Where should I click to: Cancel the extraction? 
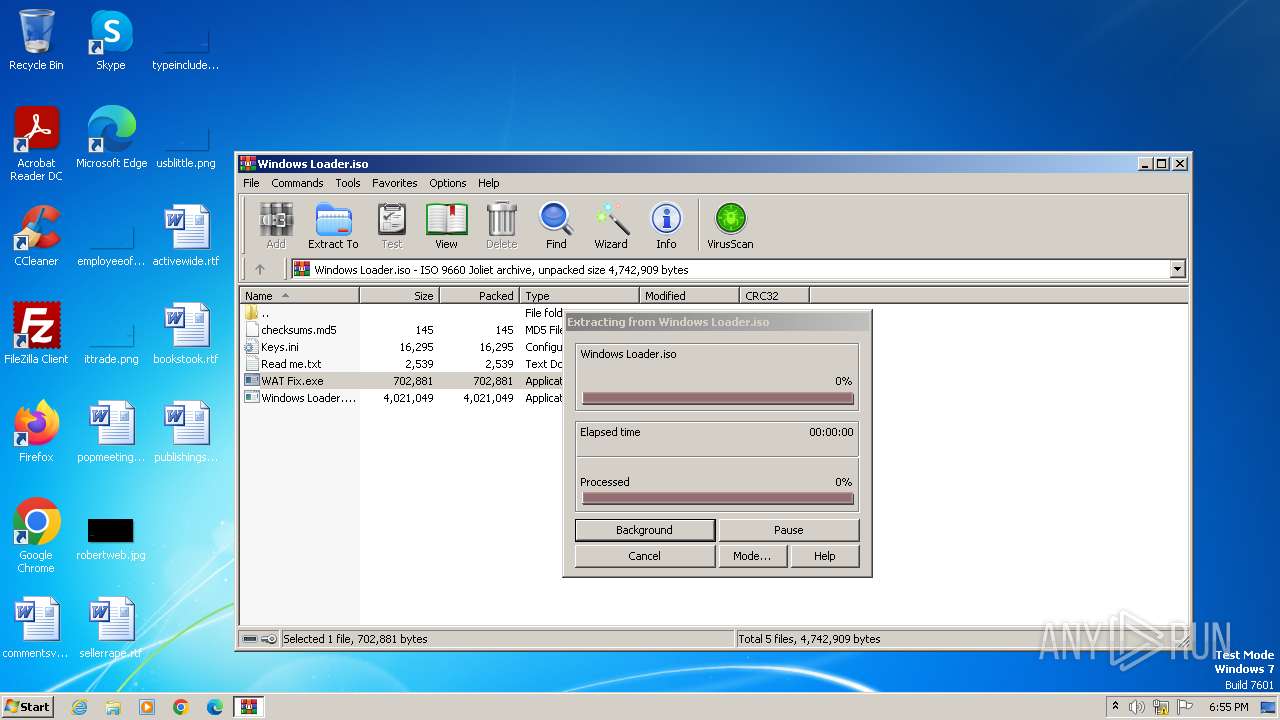(x=645, y=556)
